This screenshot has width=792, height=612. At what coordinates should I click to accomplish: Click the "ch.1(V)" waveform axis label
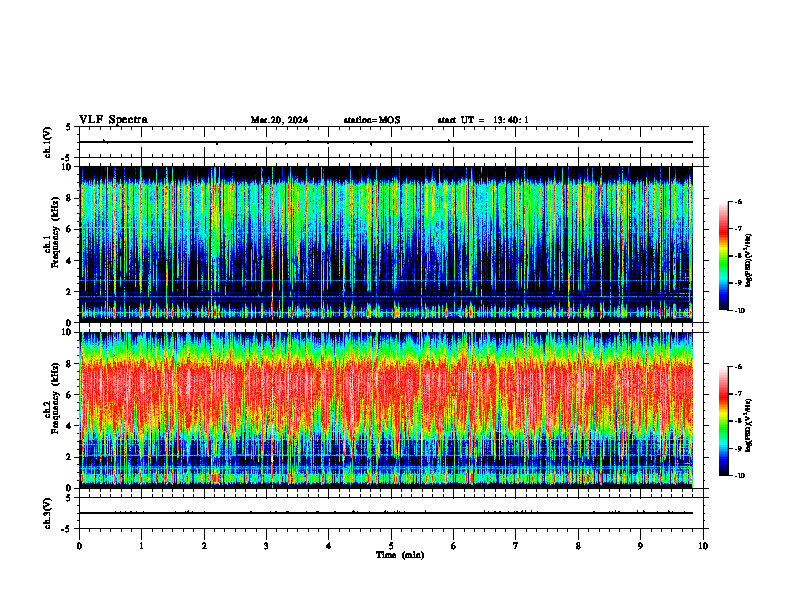[x=48, y=142]
